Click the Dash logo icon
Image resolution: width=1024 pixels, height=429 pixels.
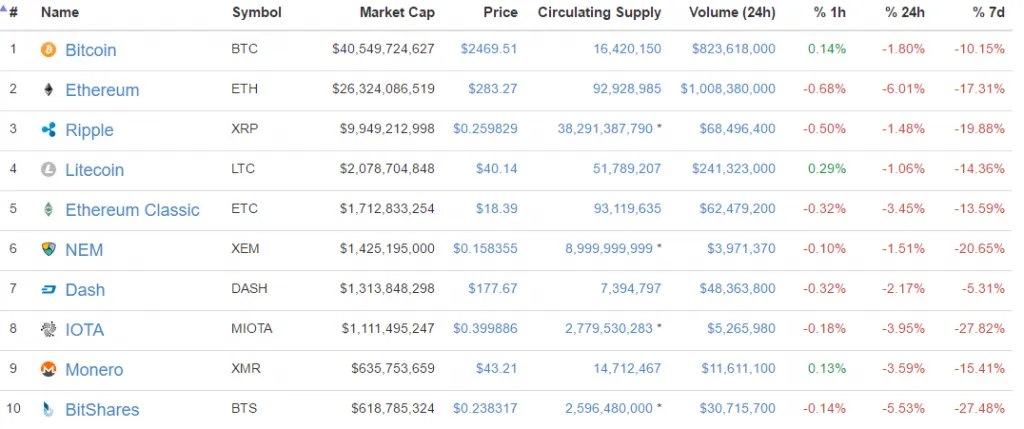tap(48, 290)
